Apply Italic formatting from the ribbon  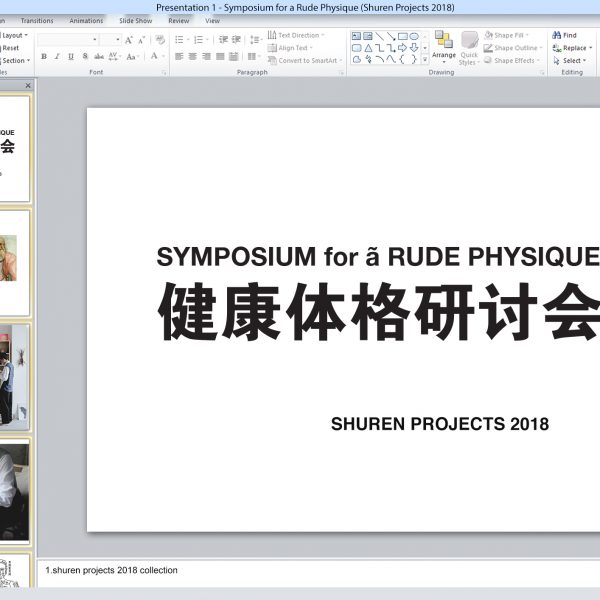click(x=57, y=57)
